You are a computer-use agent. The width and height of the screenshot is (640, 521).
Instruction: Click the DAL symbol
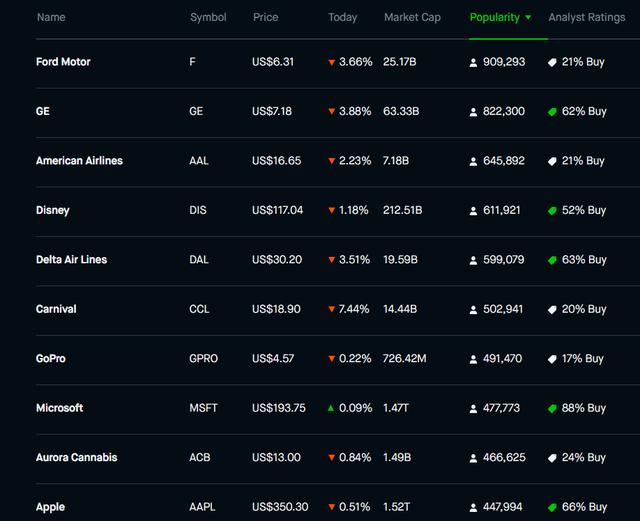[199, 260]
